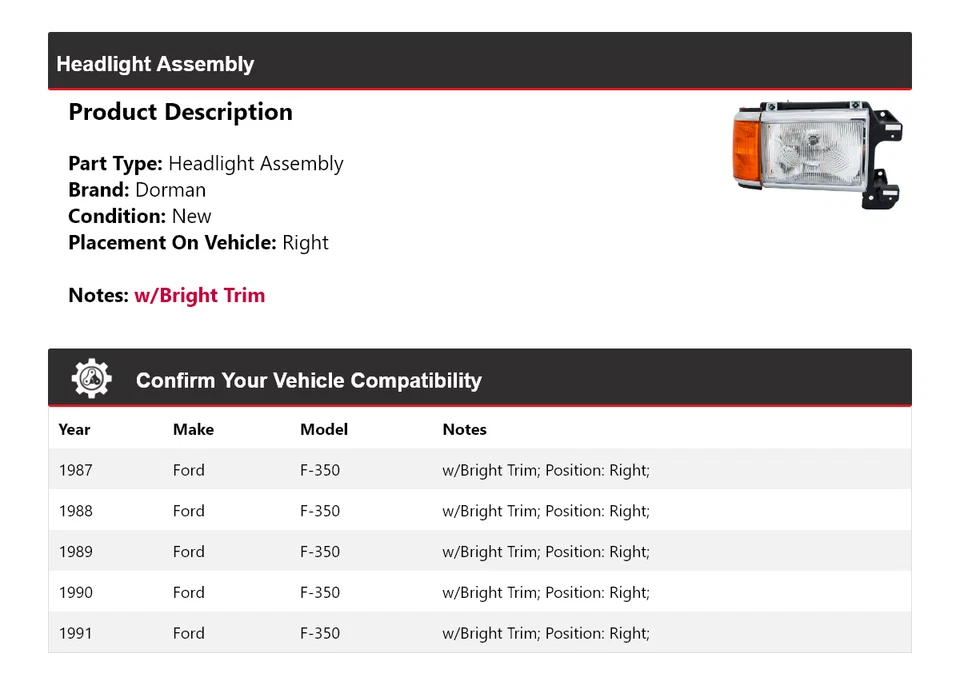
Task: Click the Make column header
Action: tap(193, 429)
